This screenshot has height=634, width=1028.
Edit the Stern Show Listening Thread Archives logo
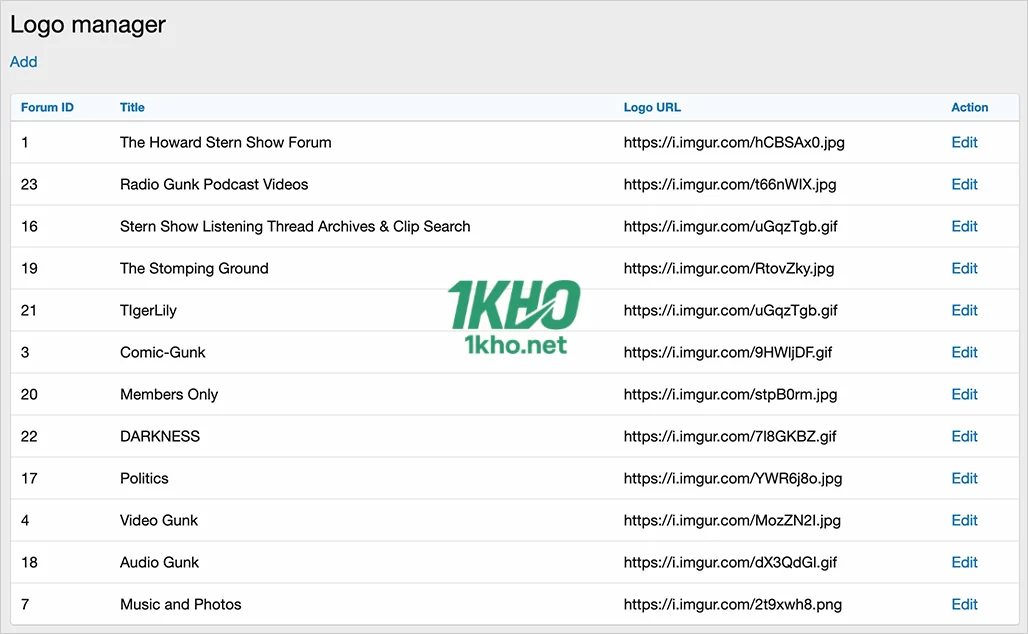(x=963, y=226)
